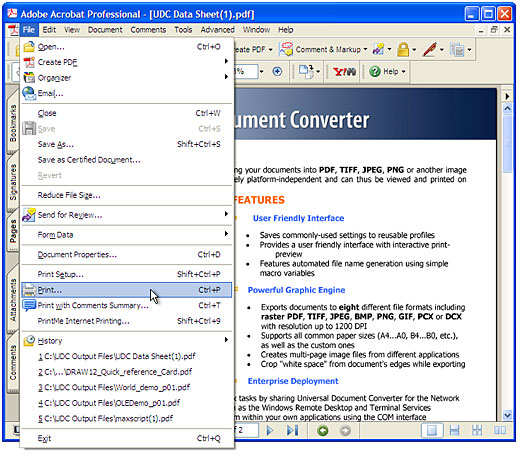Expand the Create PDF submenu

pos(127,62)
